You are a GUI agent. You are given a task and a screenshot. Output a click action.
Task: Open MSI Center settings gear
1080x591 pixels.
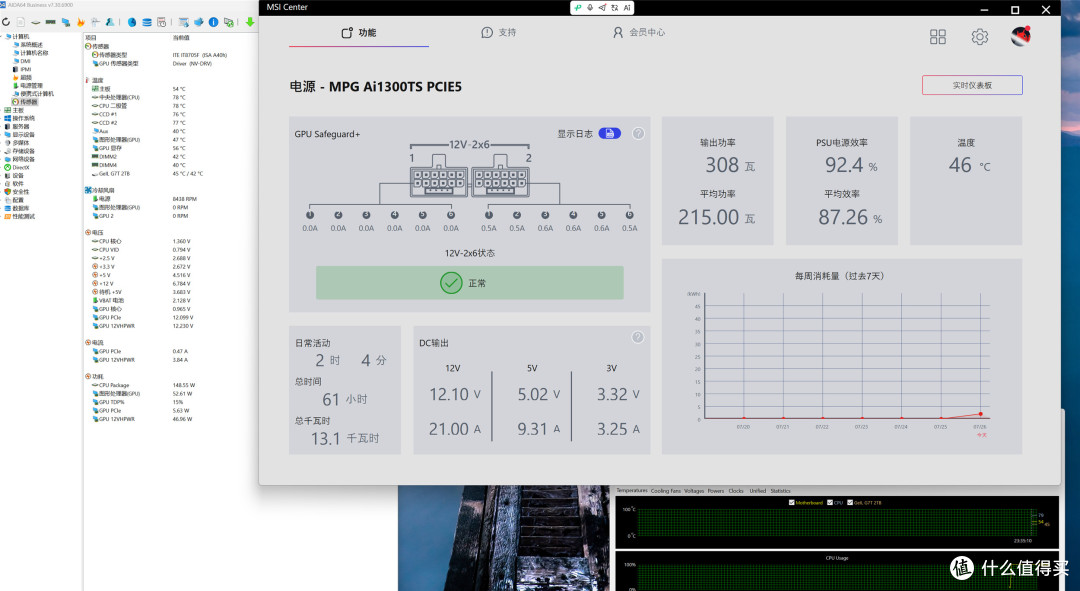point(979,37)
